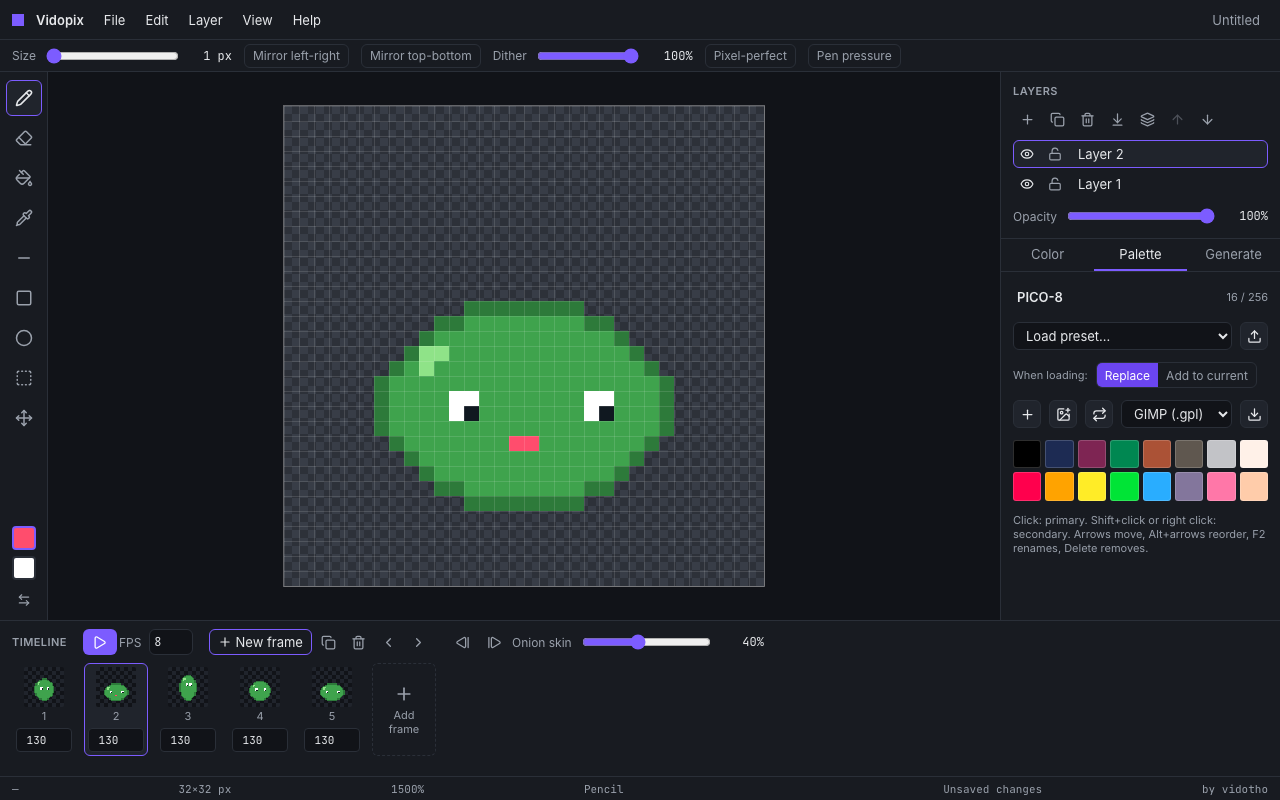
Task: Duplicate current frame in timeline
Action: pos(328,642)
